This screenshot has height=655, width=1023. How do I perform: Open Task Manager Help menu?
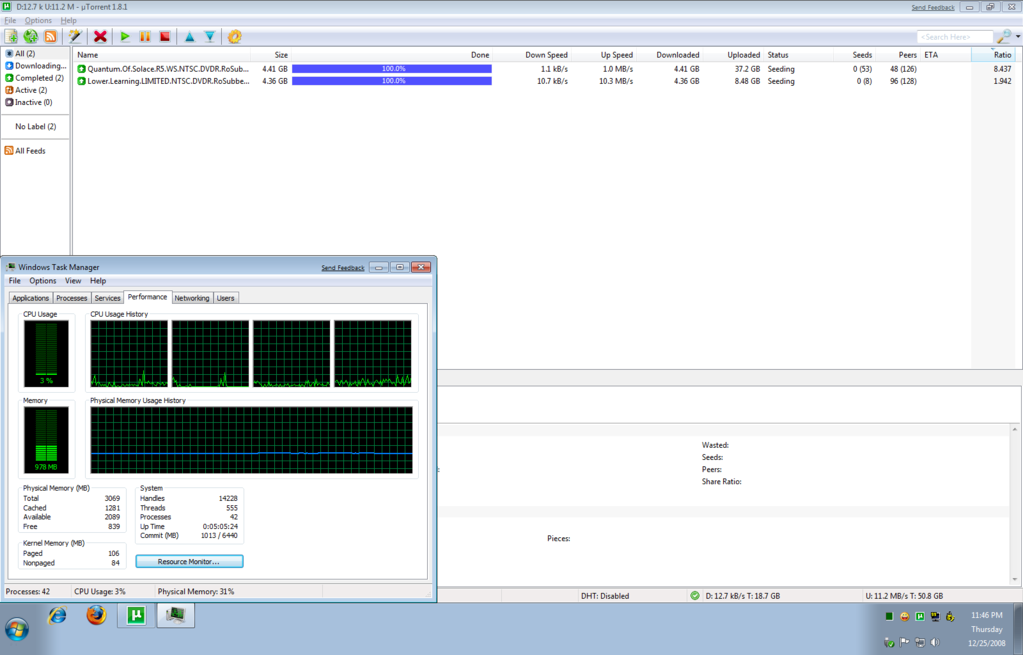point(98,281)
